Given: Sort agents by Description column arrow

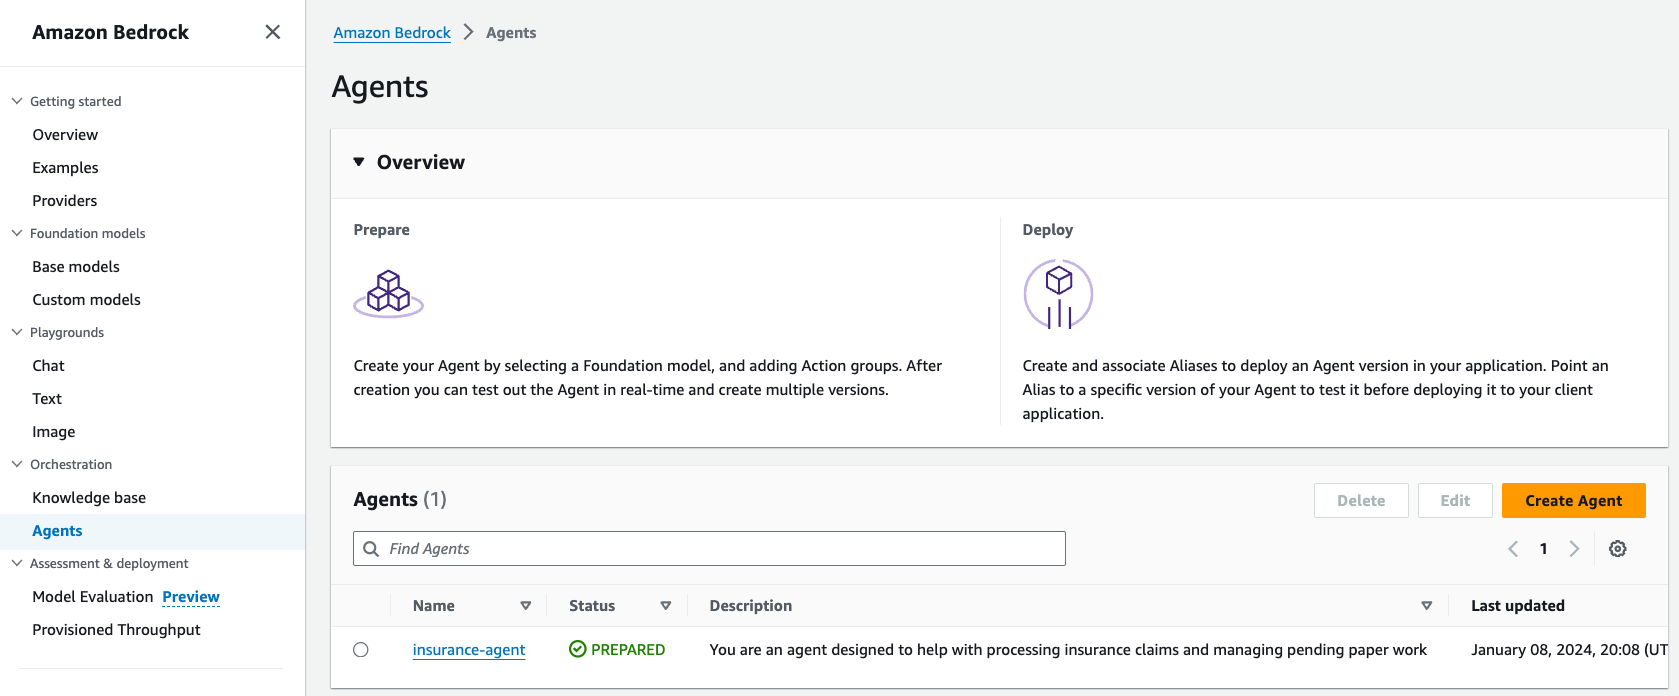Looking at the screenshot, I should tap(1427, 606).
